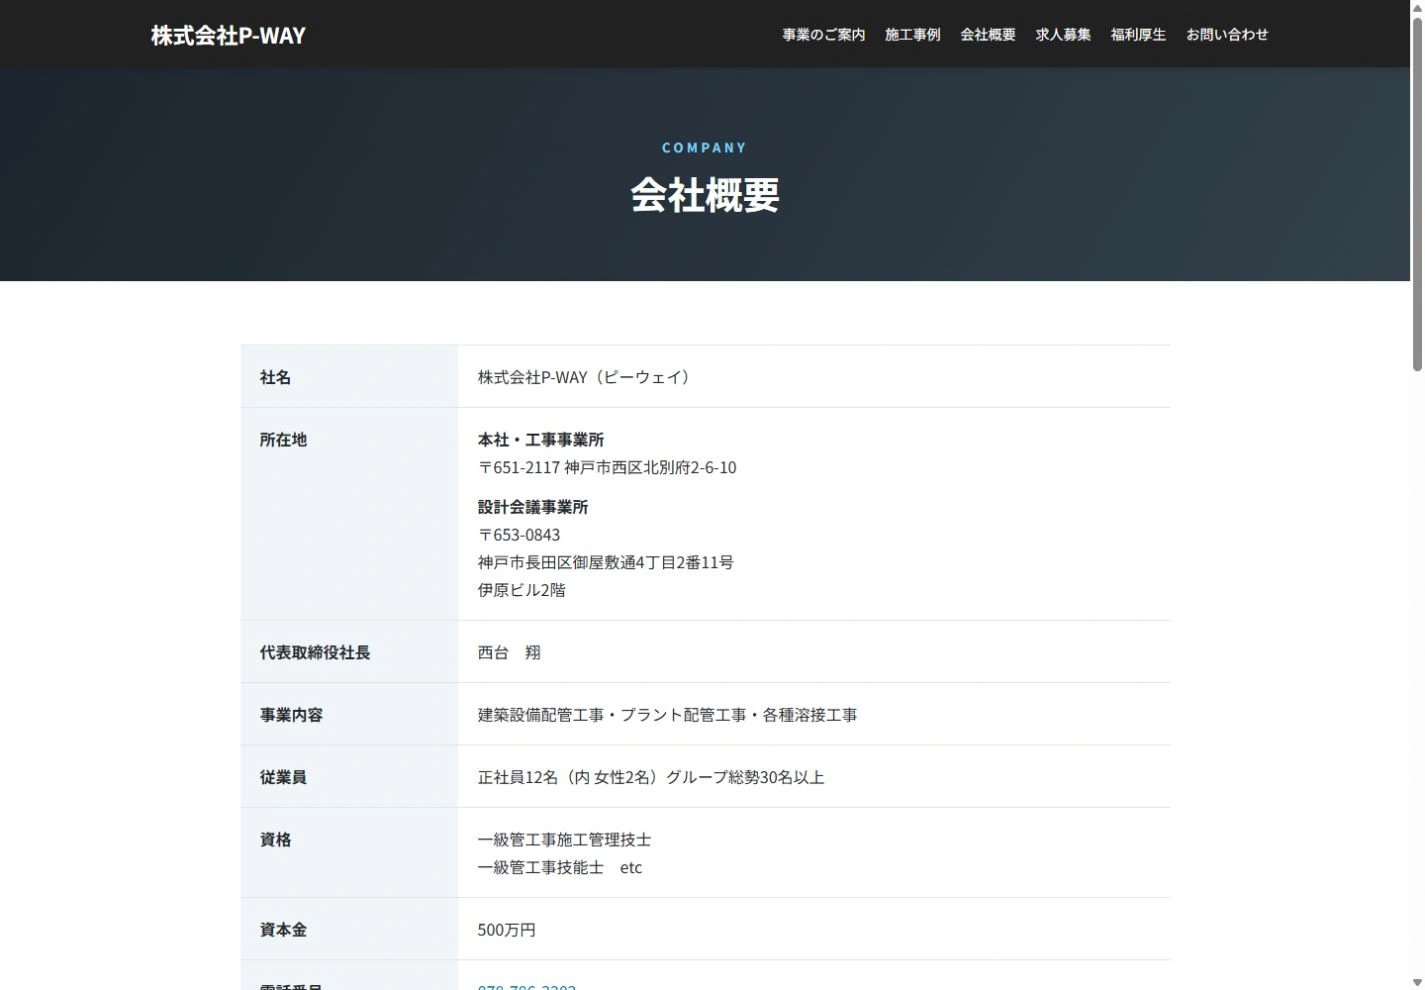Click the scrollbar down arrow
The image size is (1425, 990).
coord(1417,982)
